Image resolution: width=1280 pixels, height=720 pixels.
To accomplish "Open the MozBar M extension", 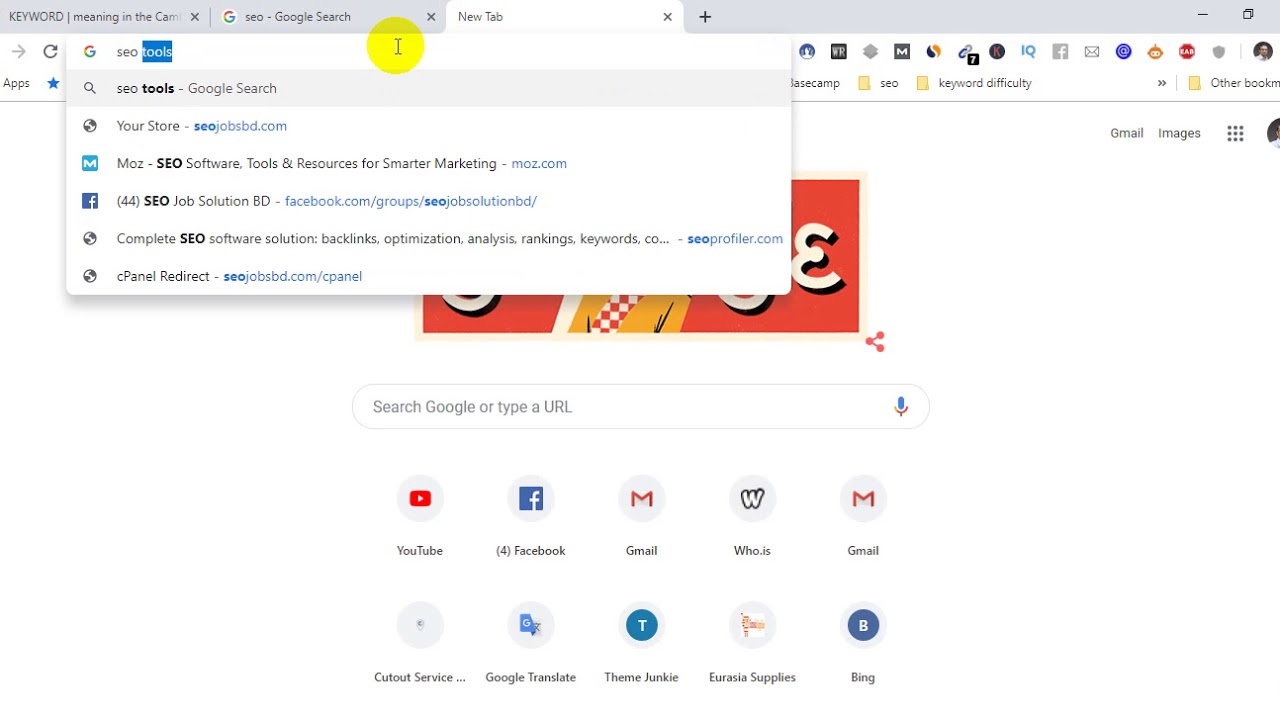I will pyautogui.click(x=902, y=52).
